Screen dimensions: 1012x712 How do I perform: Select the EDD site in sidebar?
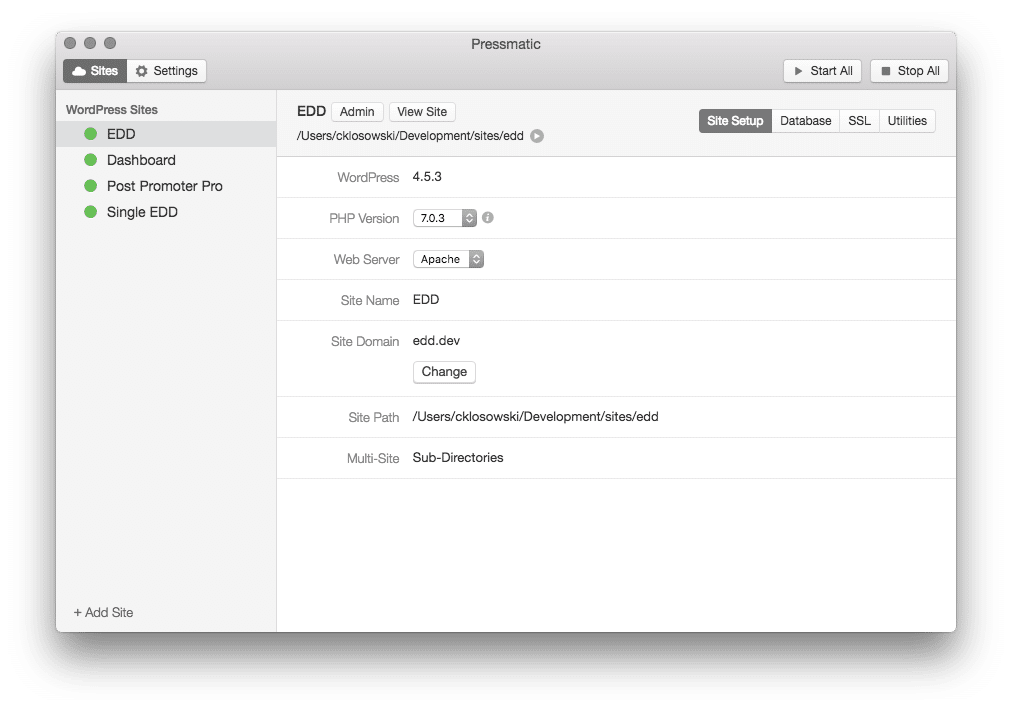[166, 134]
